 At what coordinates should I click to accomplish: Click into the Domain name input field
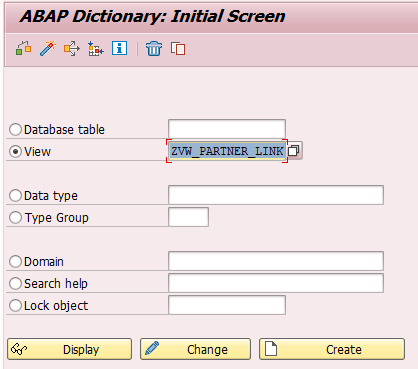[x=276, y=261]
